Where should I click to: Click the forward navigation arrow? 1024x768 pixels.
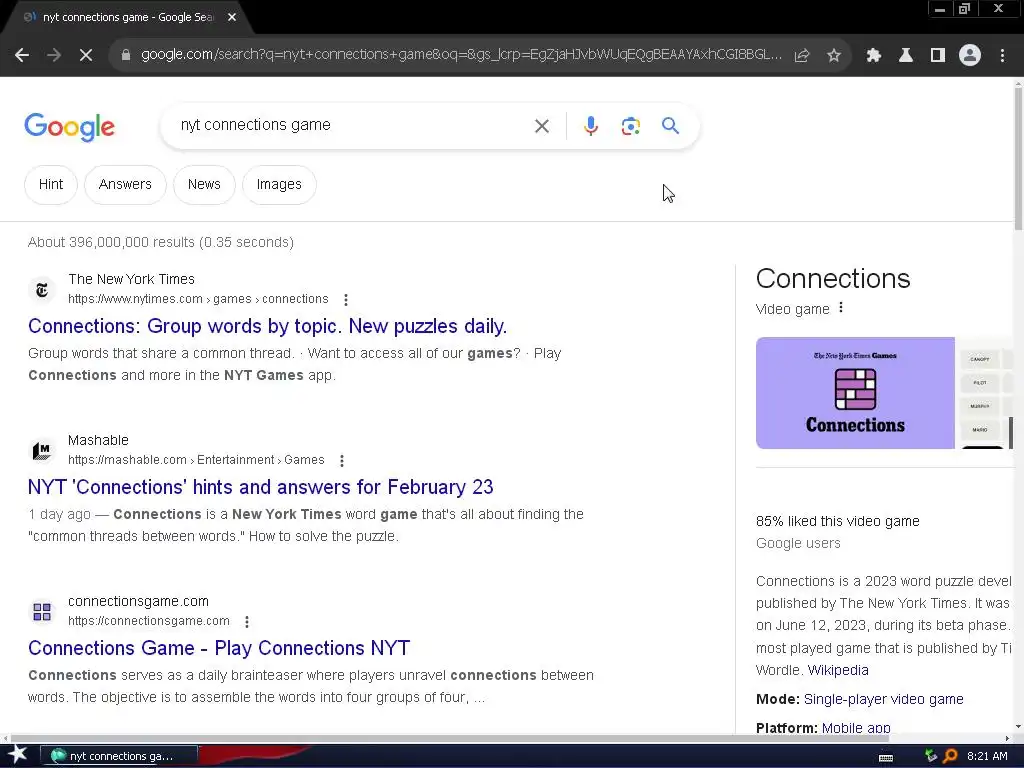(54, 56)
